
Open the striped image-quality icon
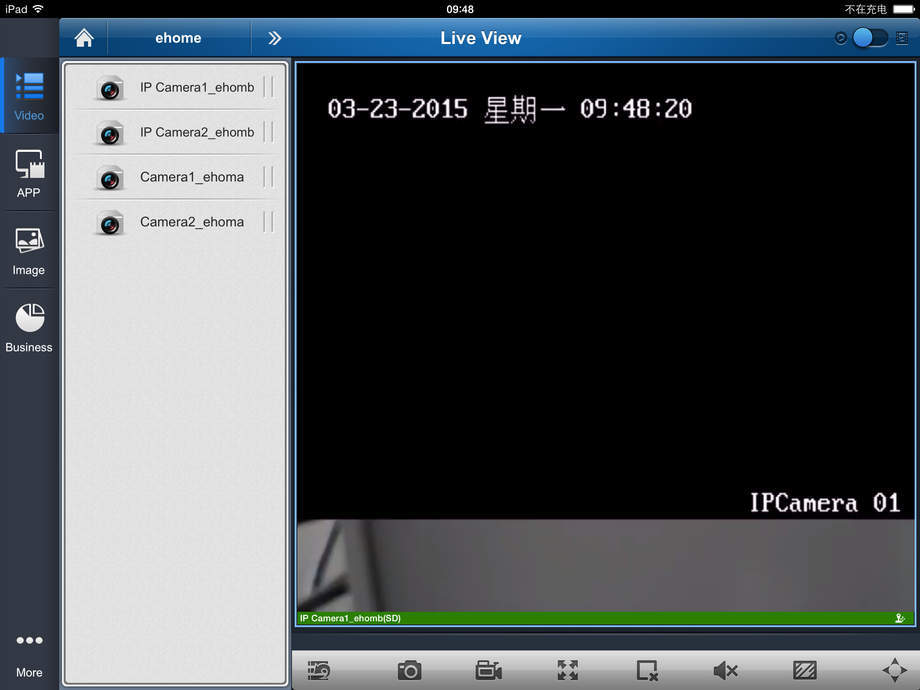(x=804, y=669)
